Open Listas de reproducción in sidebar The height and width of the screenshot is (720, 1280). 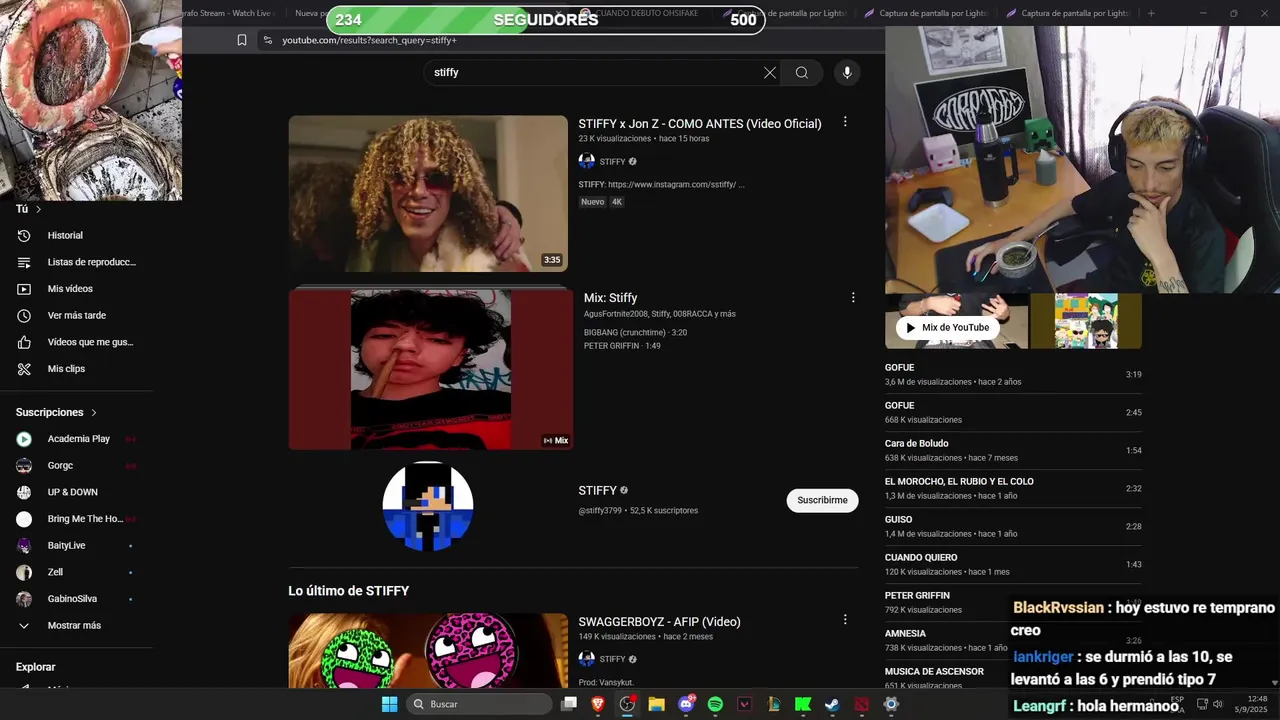[x=91, y=262]
